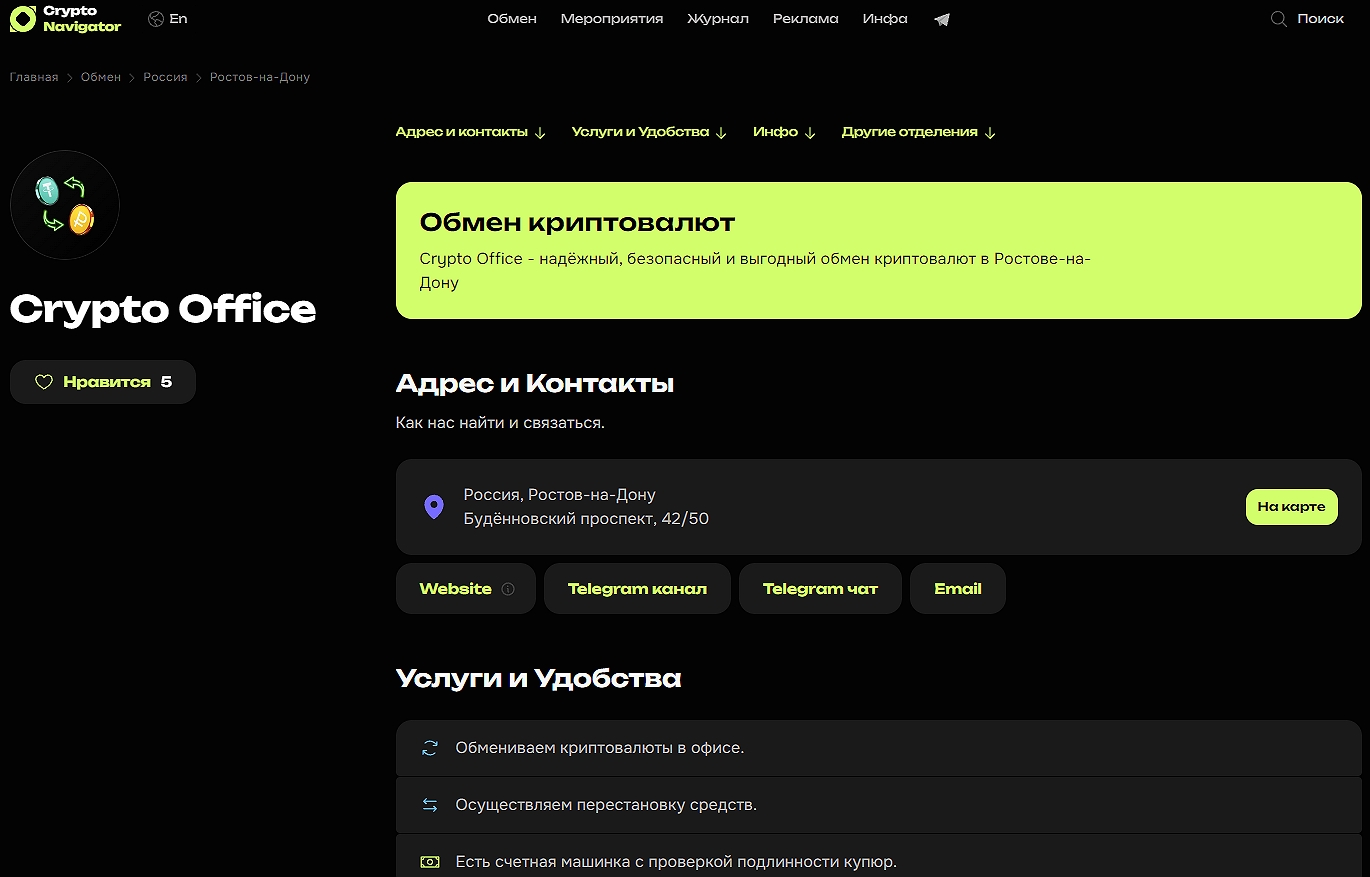This screenshot has height=877, width=1370.
Task: Open the Мероприятия menu item
Action: [612, 19]
